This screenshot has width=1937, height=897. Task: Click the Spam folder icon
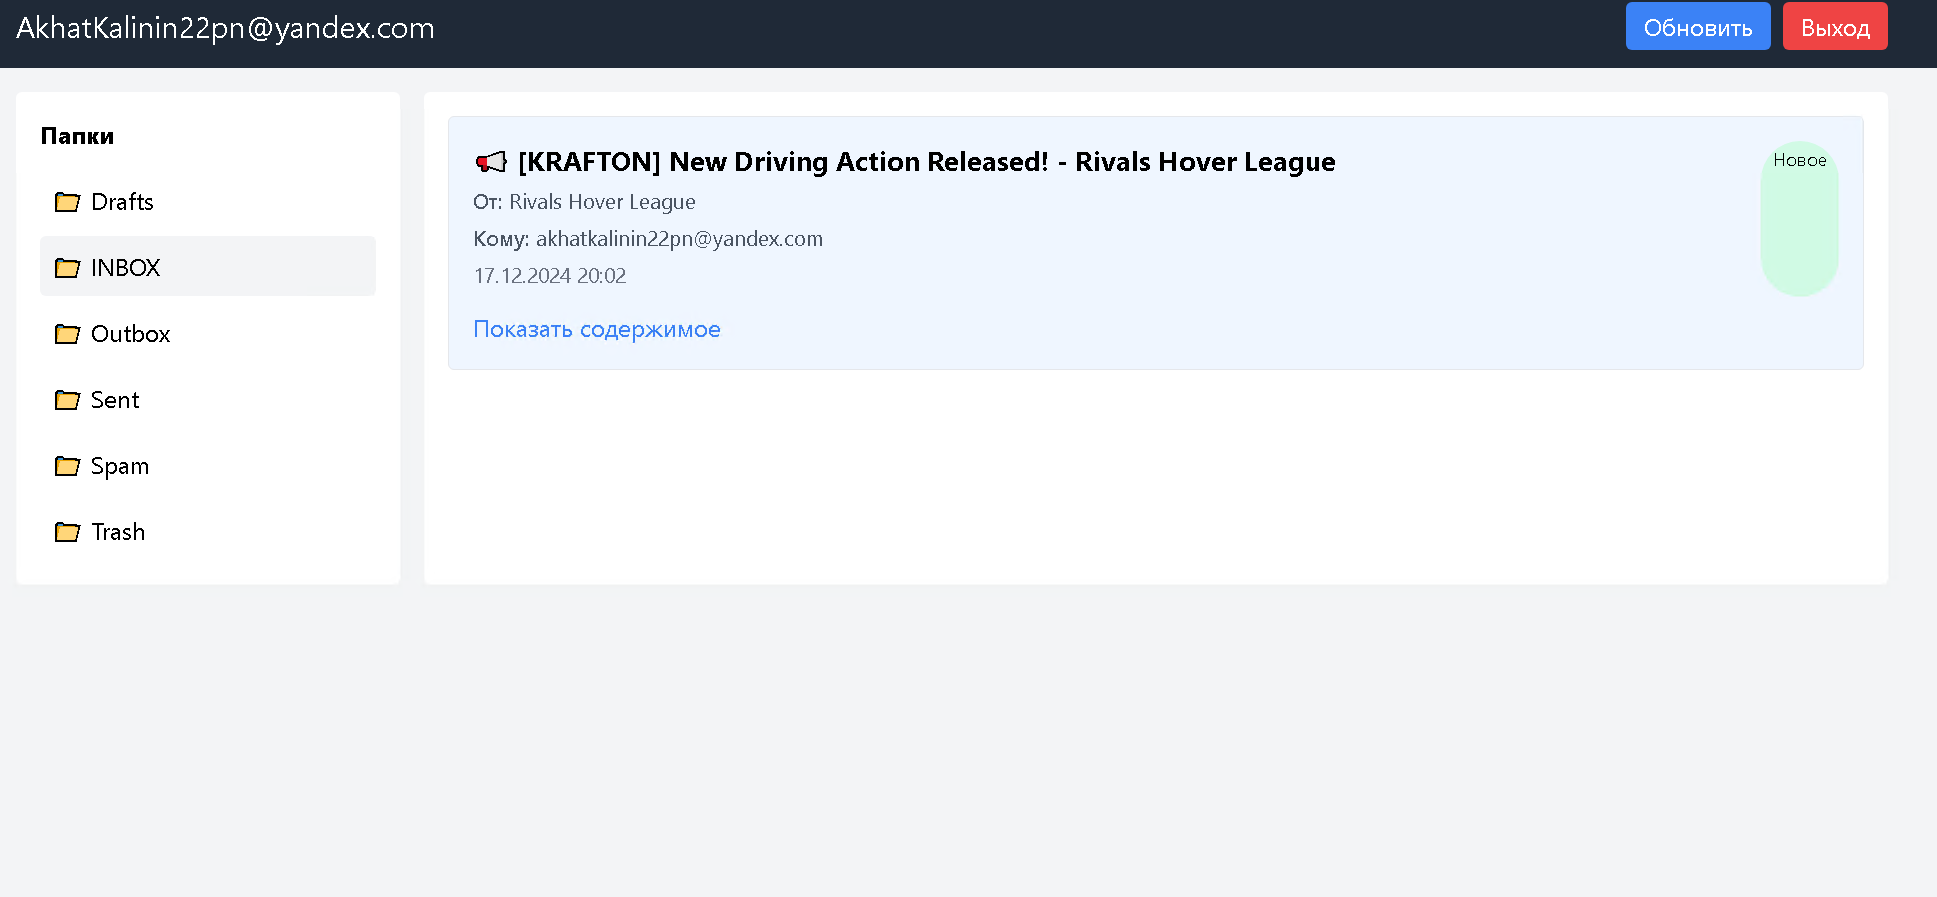67,466
